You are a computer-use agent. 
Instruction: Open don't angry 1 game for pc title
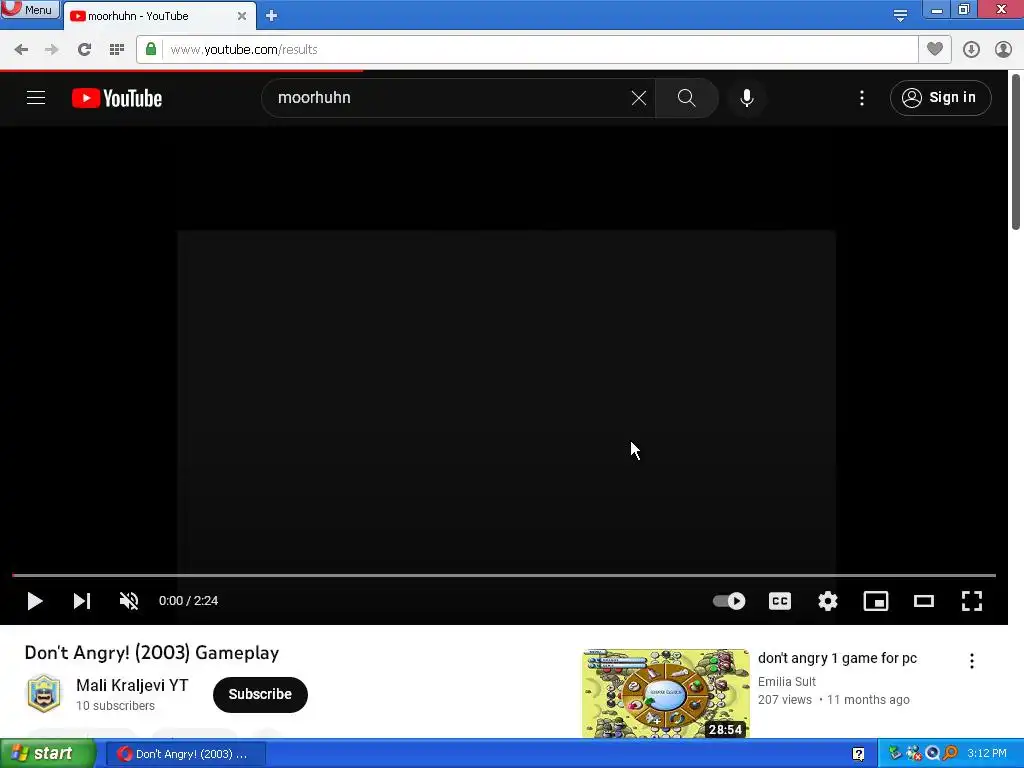[837, 658]
